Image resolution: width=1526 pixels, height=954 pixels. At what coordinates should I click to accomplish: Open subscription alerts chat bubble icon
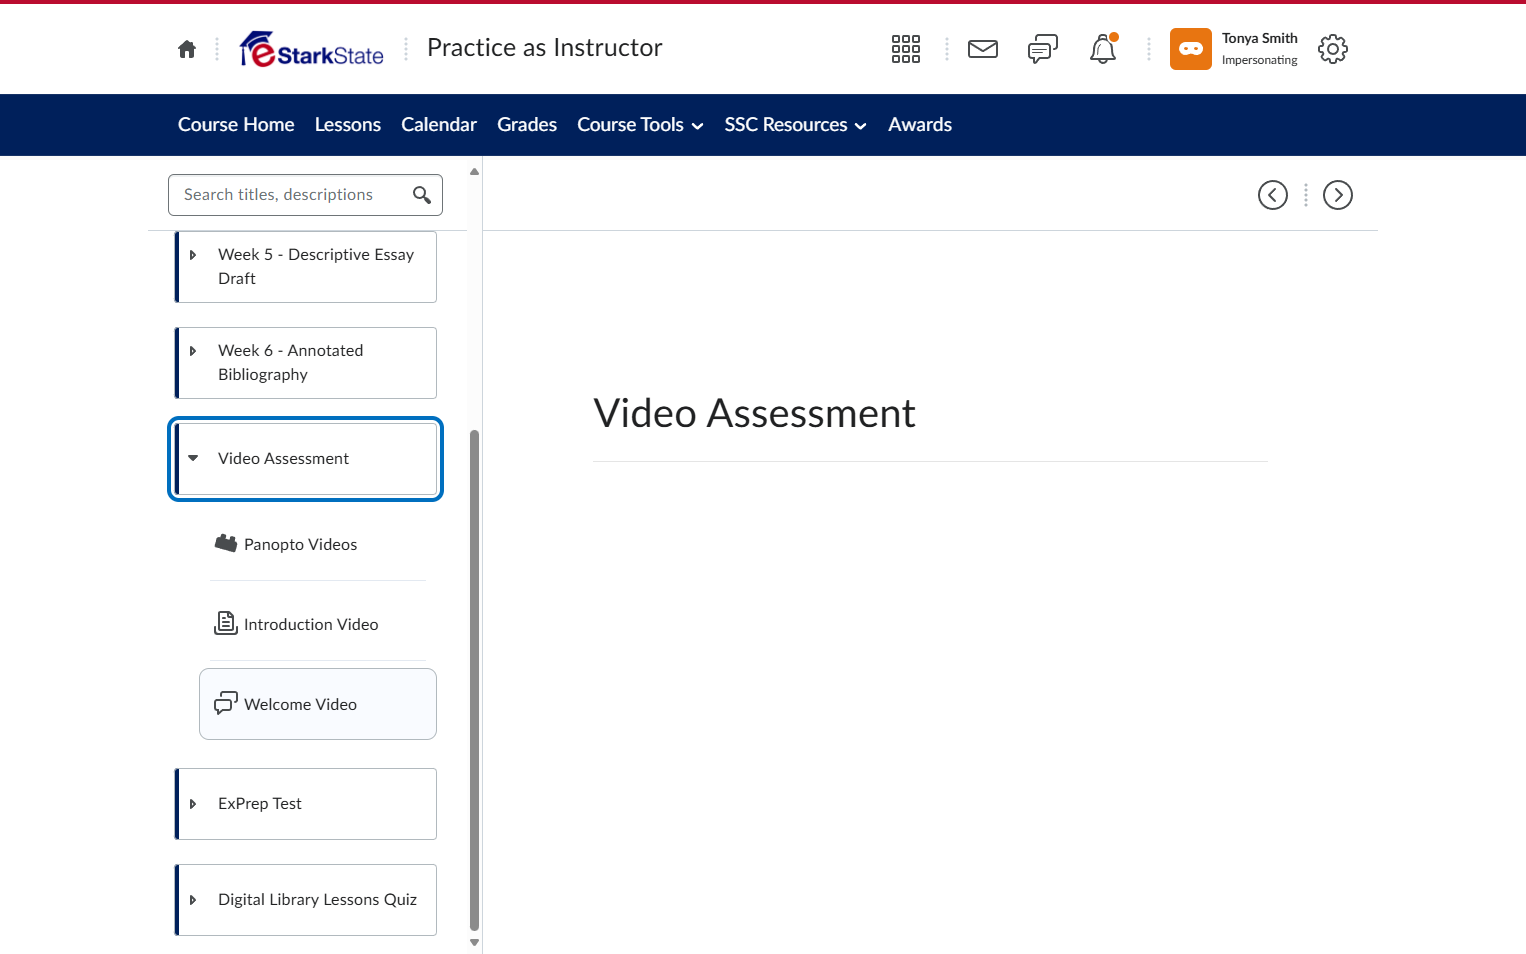pos(1043,49)
